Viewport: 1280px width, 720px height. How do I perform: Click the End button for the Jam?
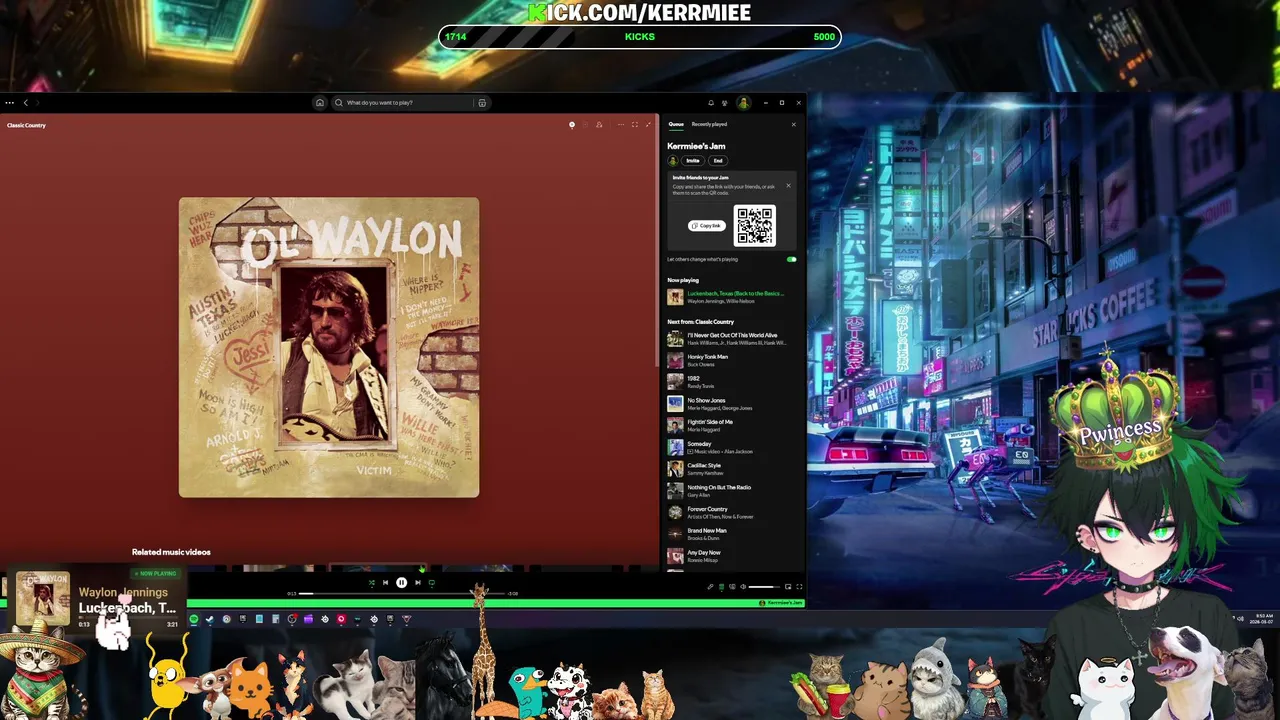point(718,160)
